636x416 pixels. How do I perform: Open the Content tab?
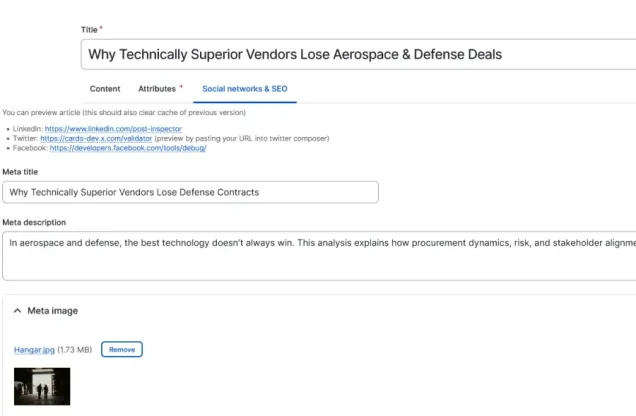[105, 89]
